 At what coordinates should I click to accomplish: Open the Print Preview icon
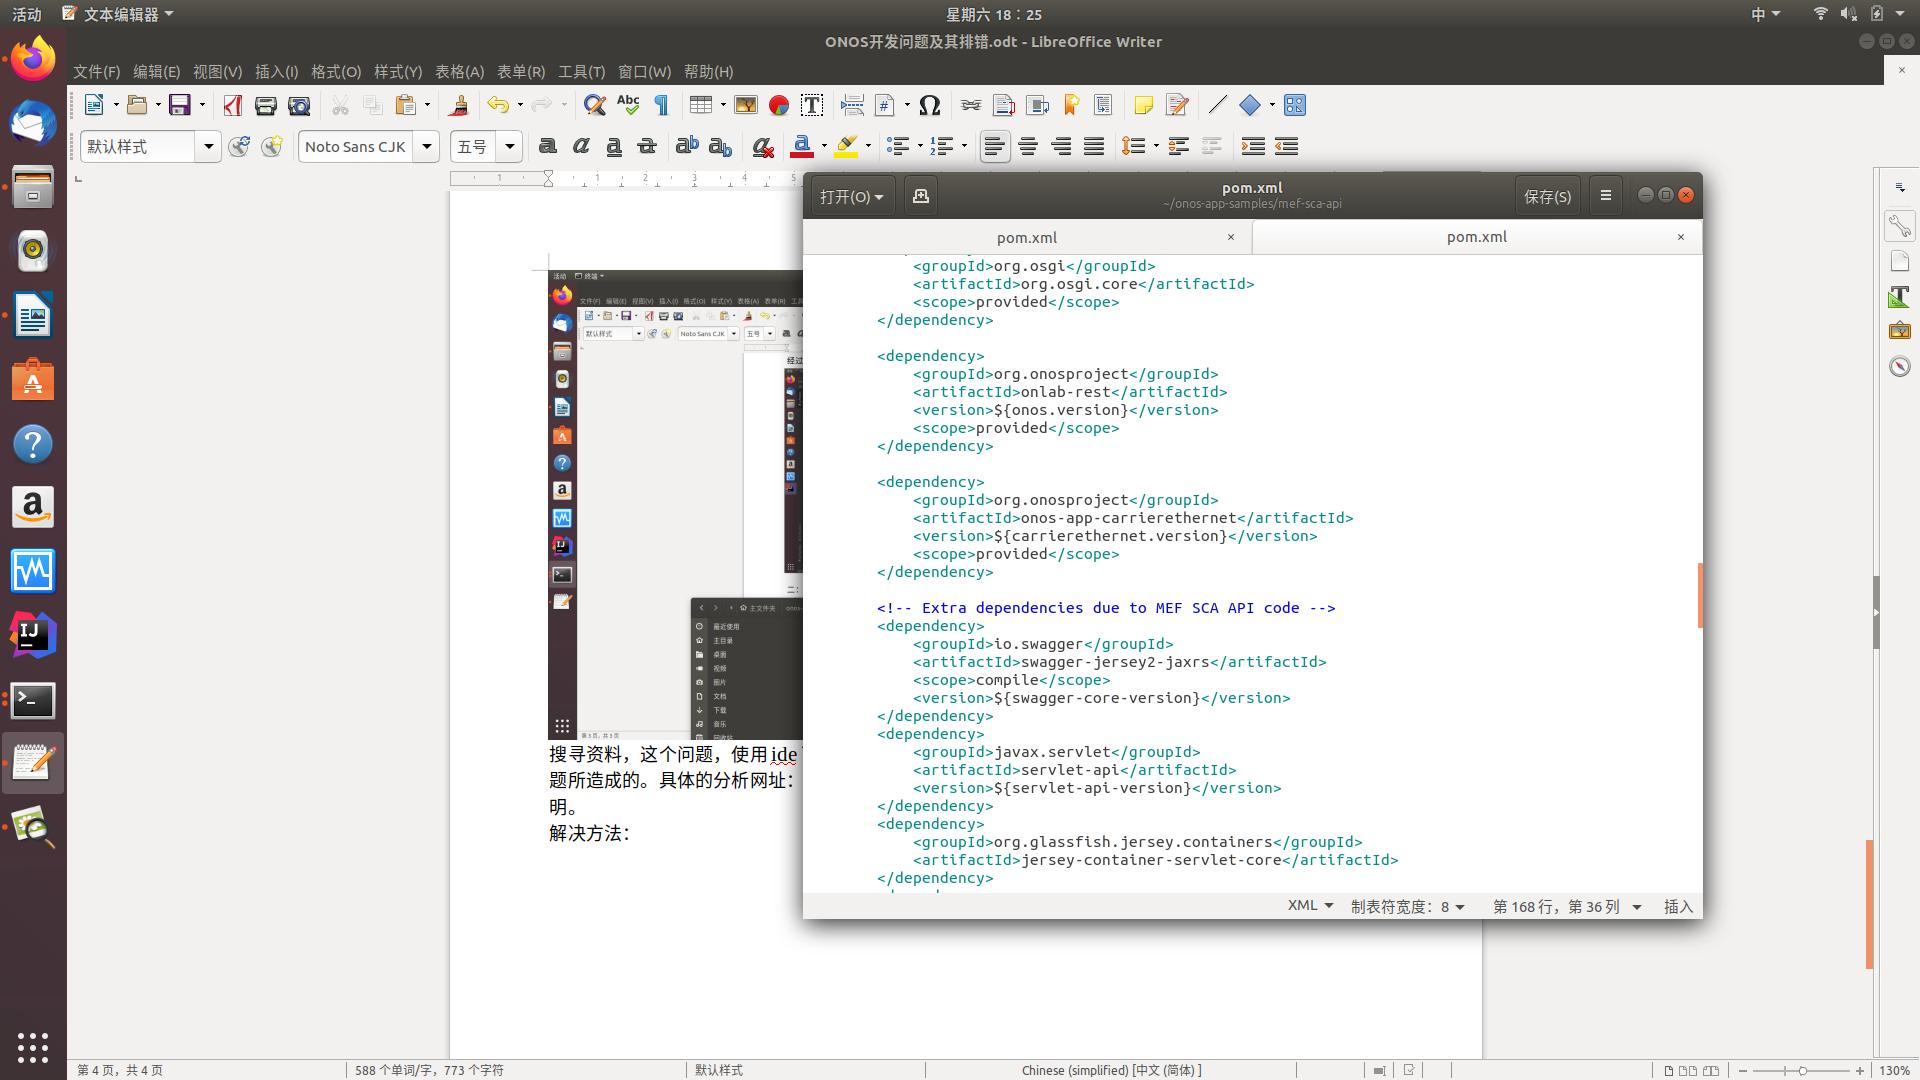(298, 105)
